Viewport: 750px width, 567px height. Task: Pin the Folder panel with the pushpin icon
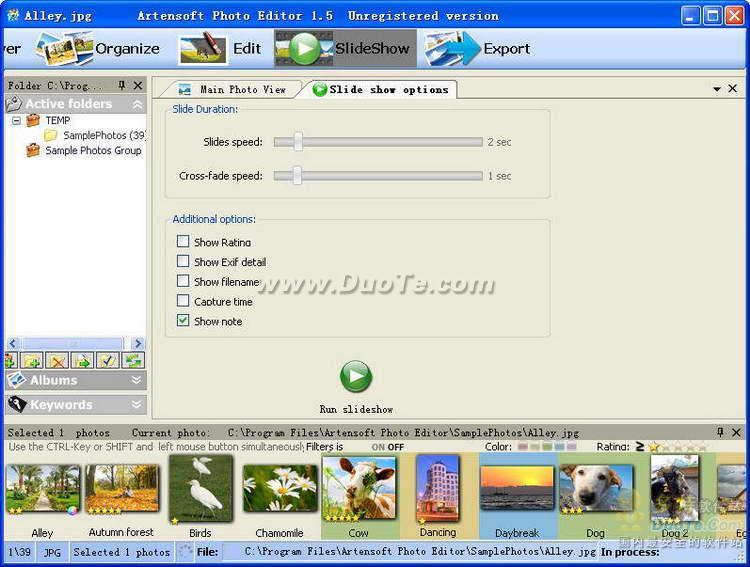point(121,85)
